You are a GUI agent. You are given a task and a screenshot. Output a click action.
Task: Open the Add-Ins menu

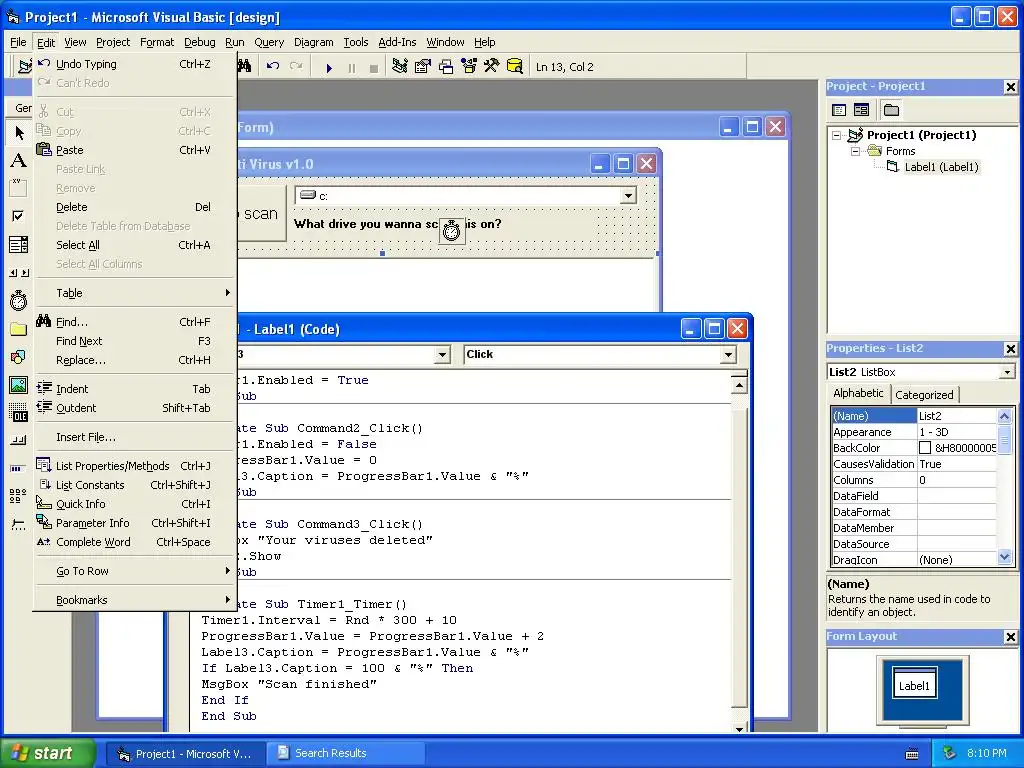(397, 42)
